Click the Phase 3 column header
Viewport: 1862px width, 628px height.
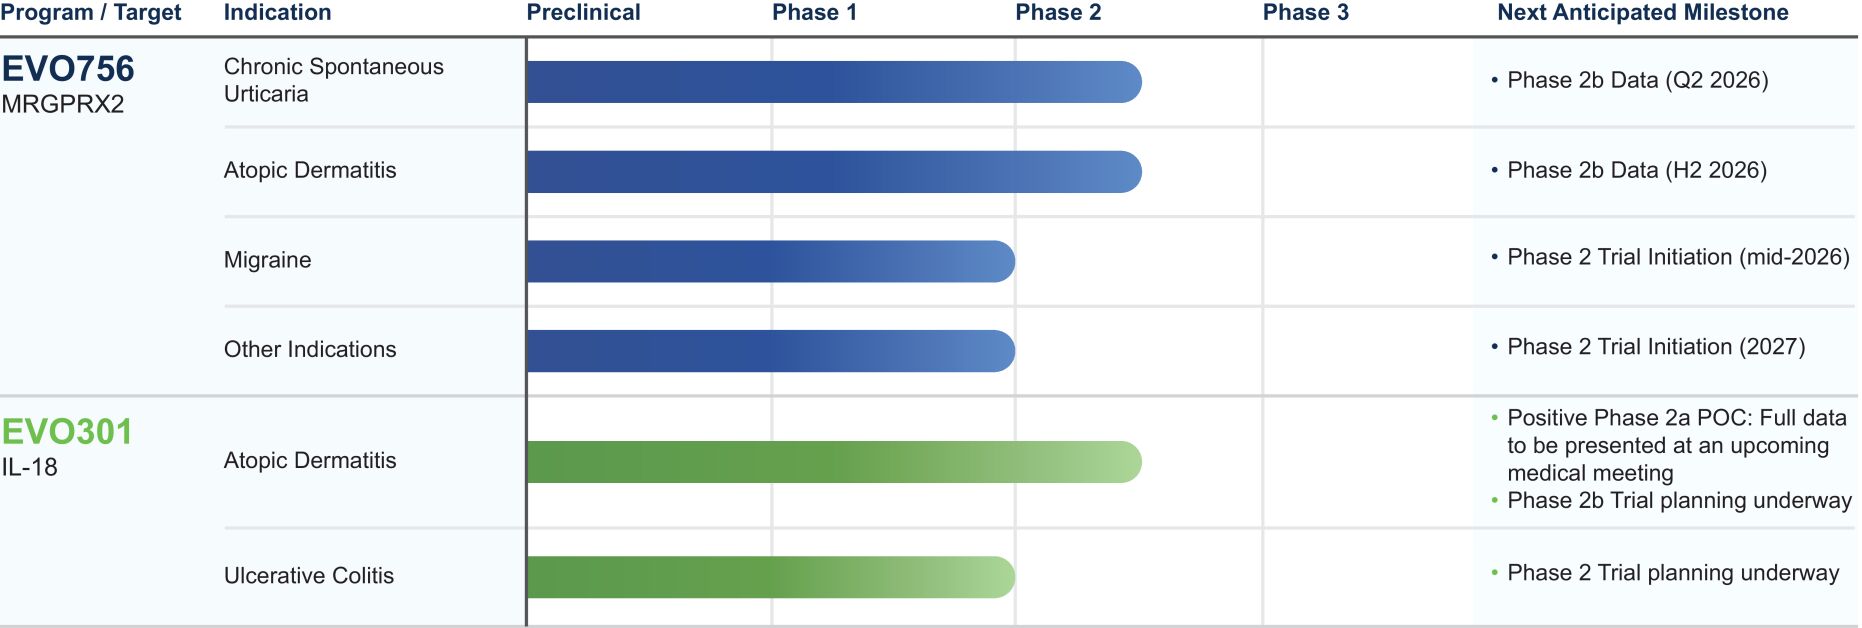tap(1305, 13)
